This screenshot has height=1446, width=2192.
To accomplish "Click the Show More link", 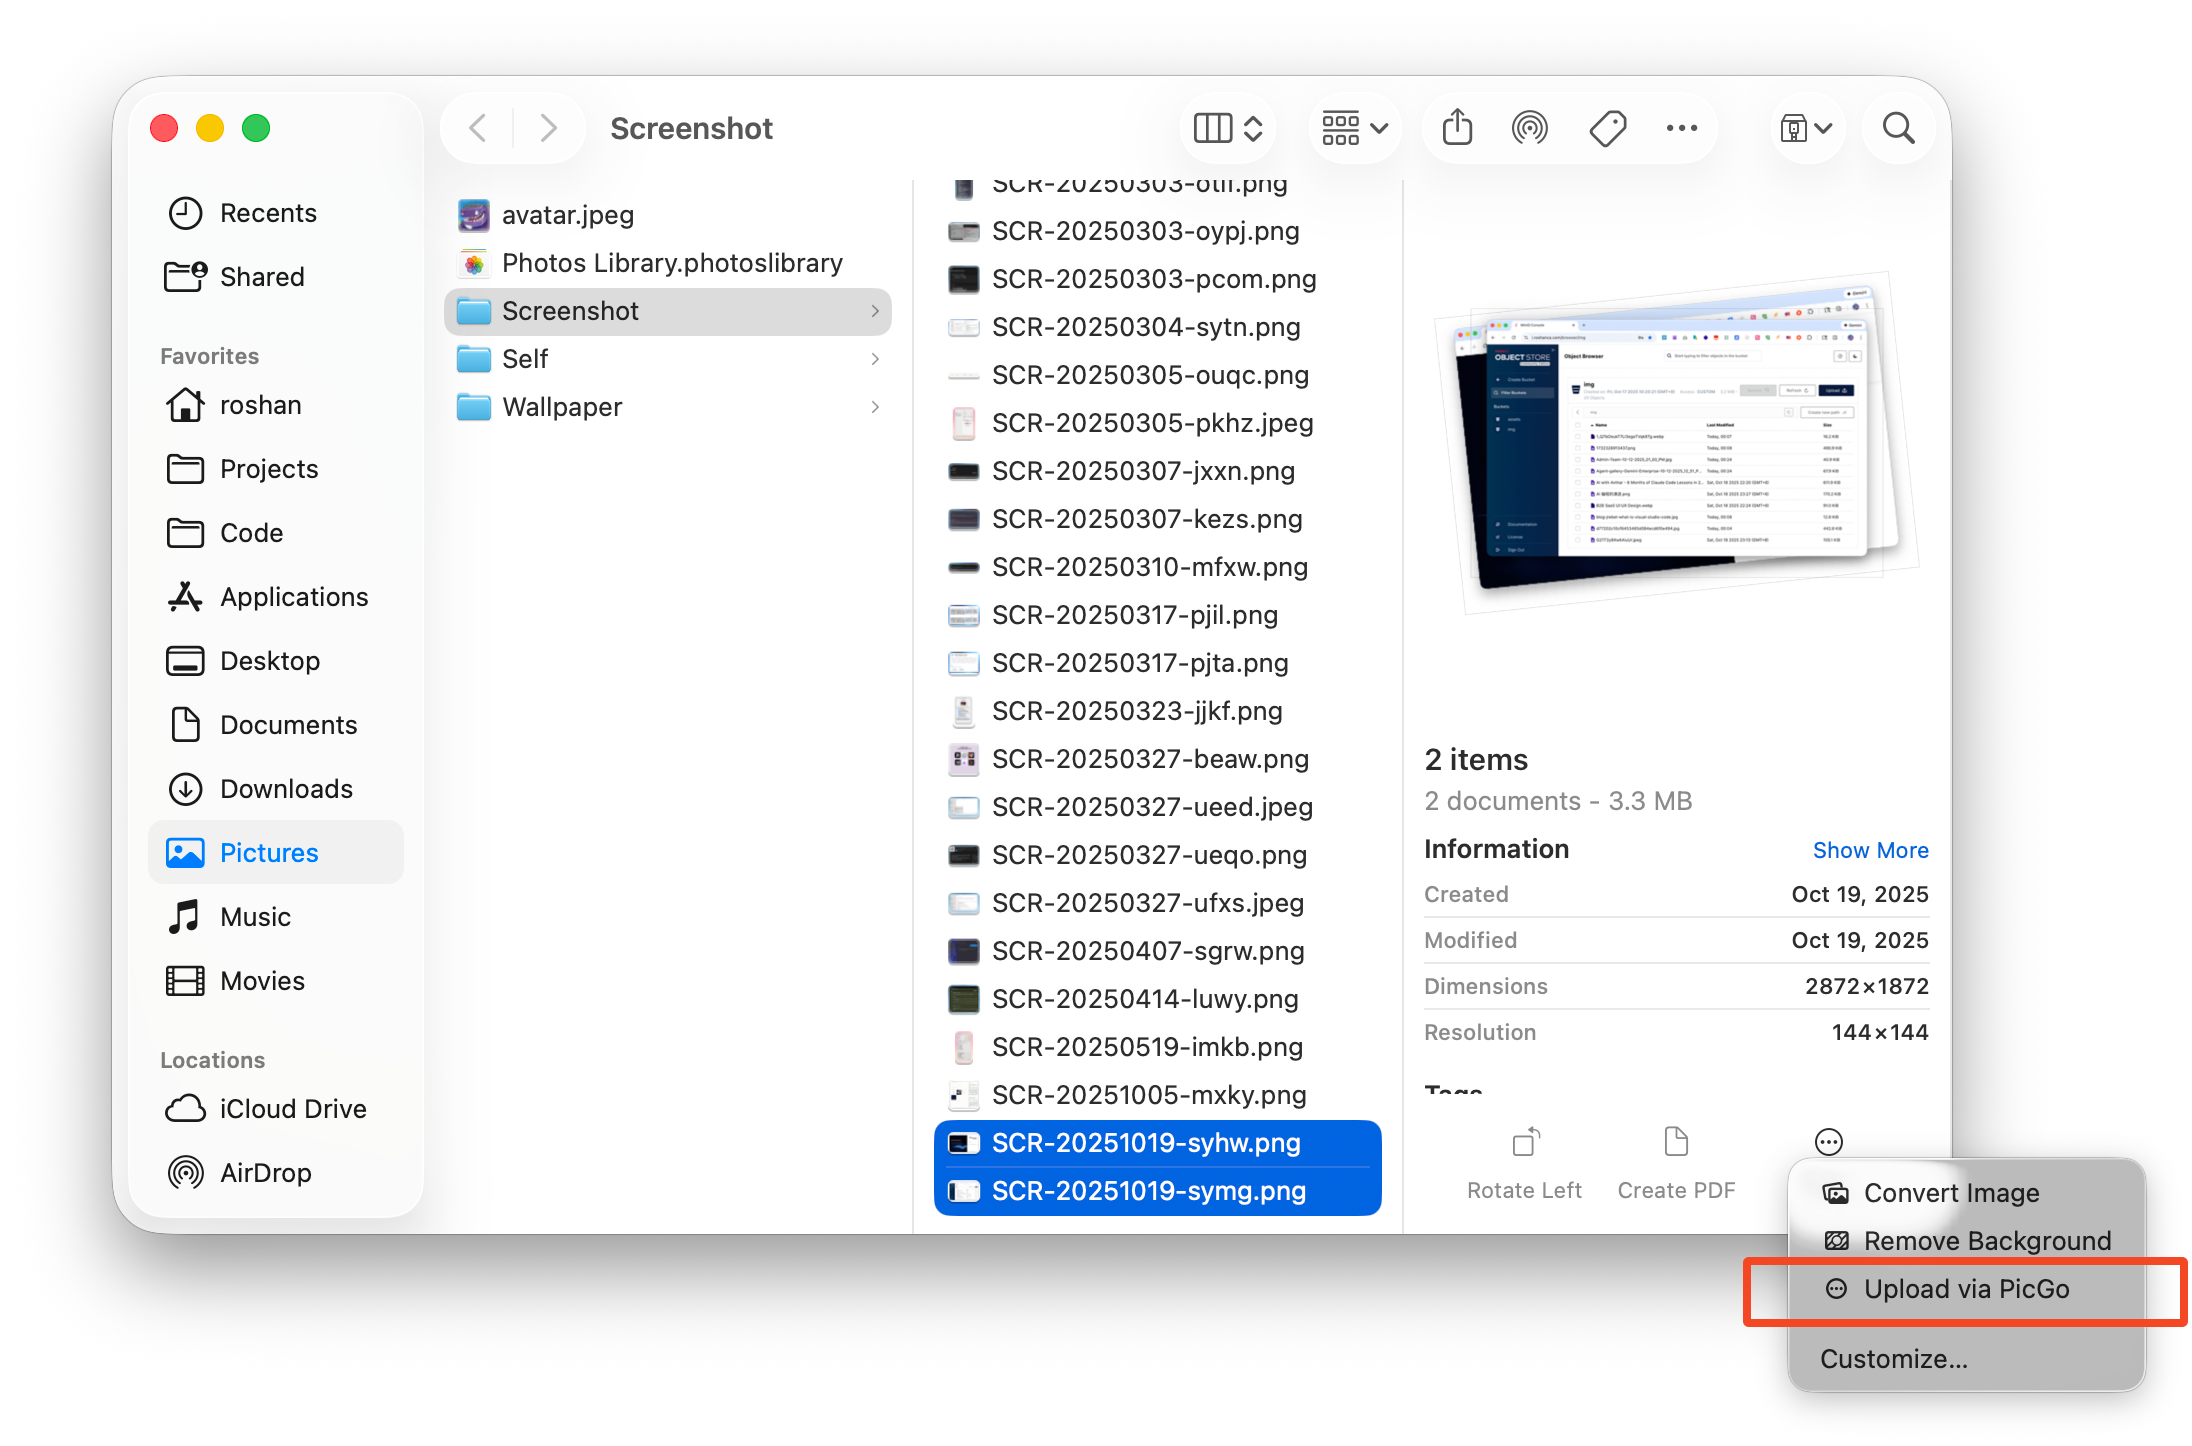I will click(x=1870, y=850).
